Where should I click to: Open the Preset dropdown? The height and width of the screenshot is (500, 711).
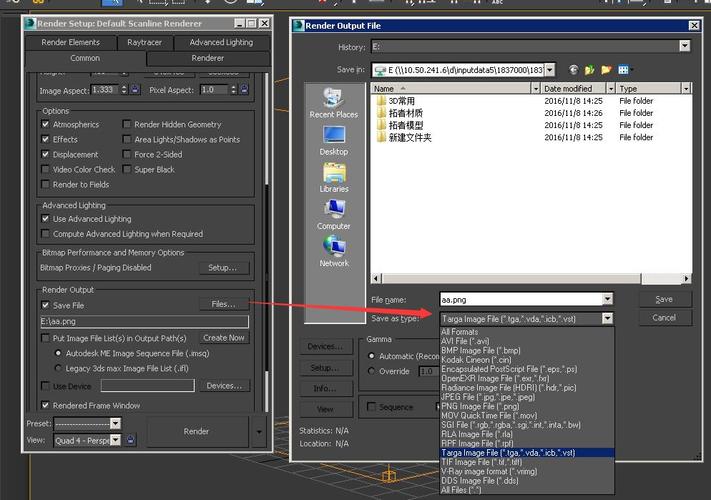114,424
